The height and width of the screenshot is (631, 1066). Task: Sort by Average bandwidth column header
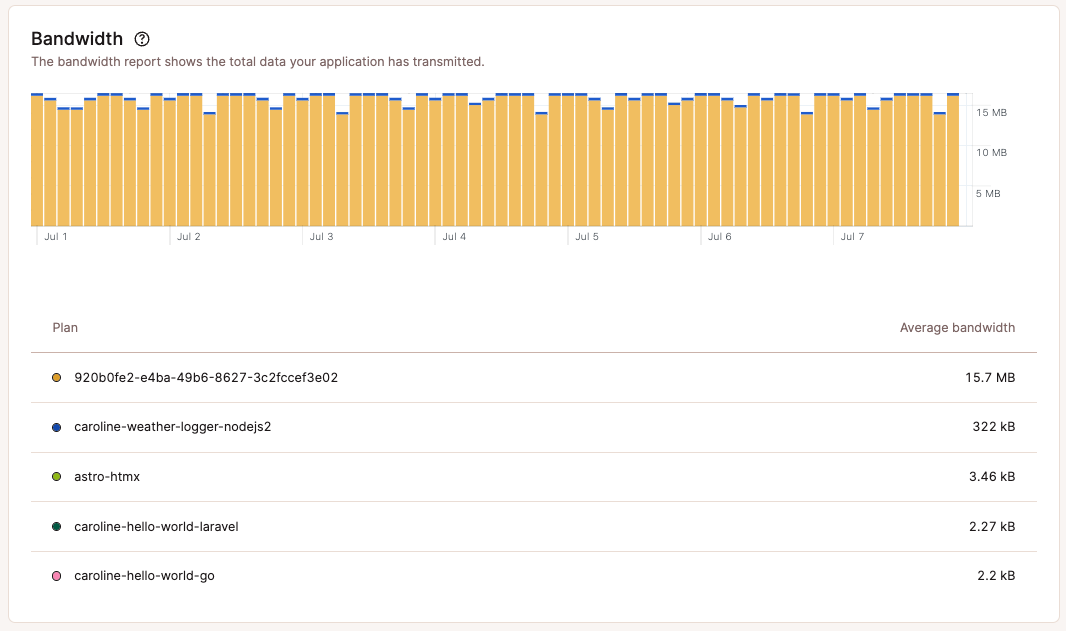(957, 327)
